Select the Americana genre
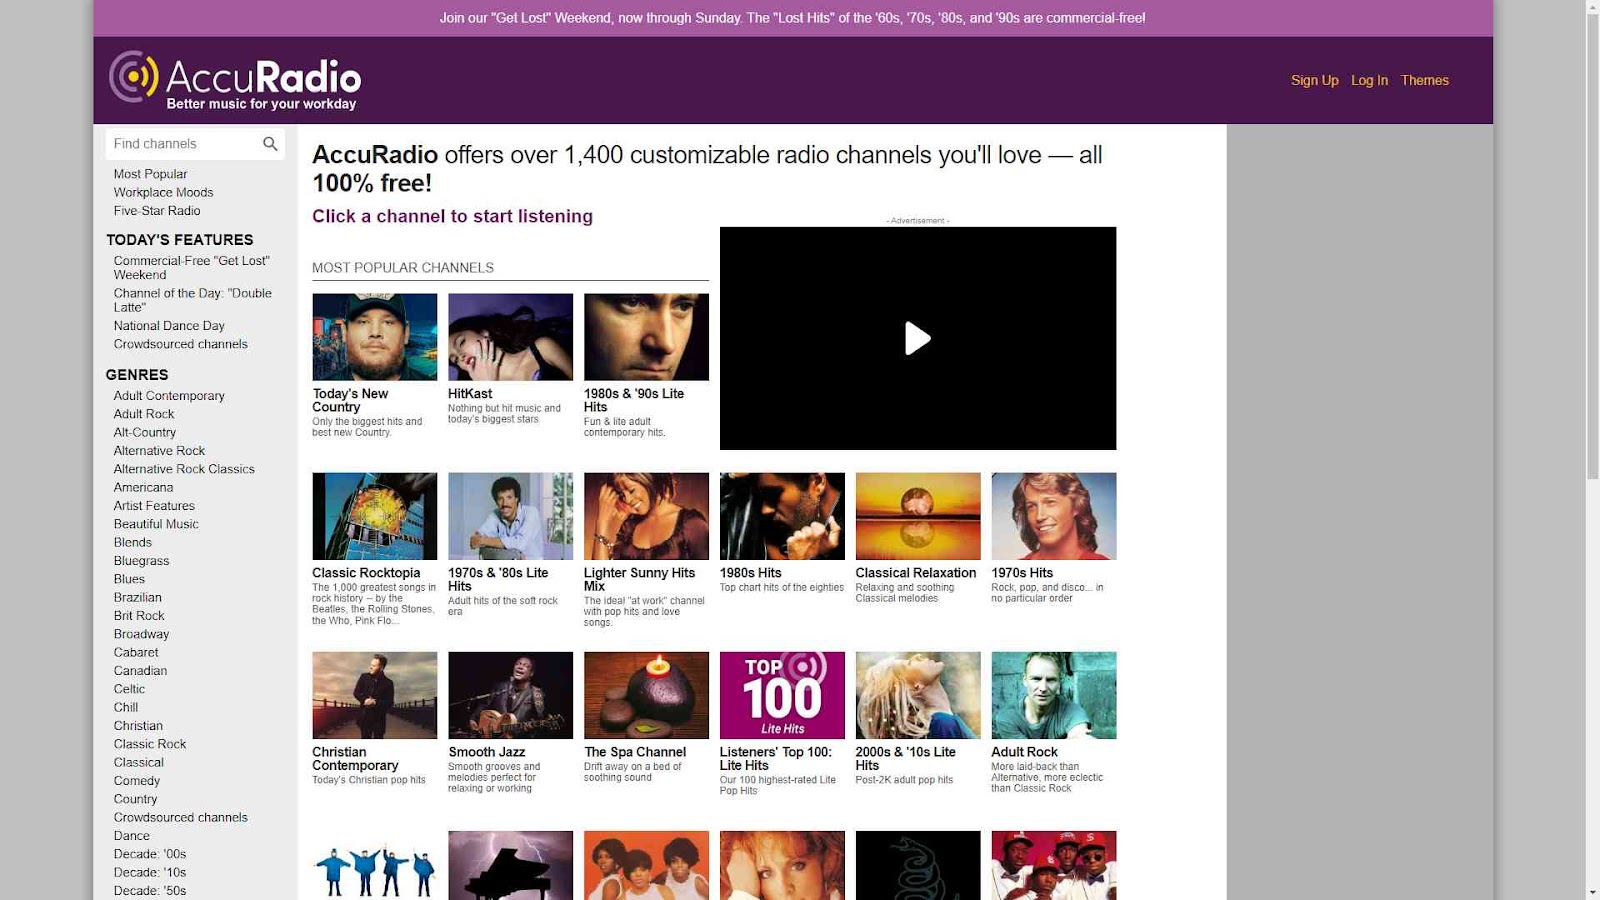 pyautogui.click(x=143, y=488)
